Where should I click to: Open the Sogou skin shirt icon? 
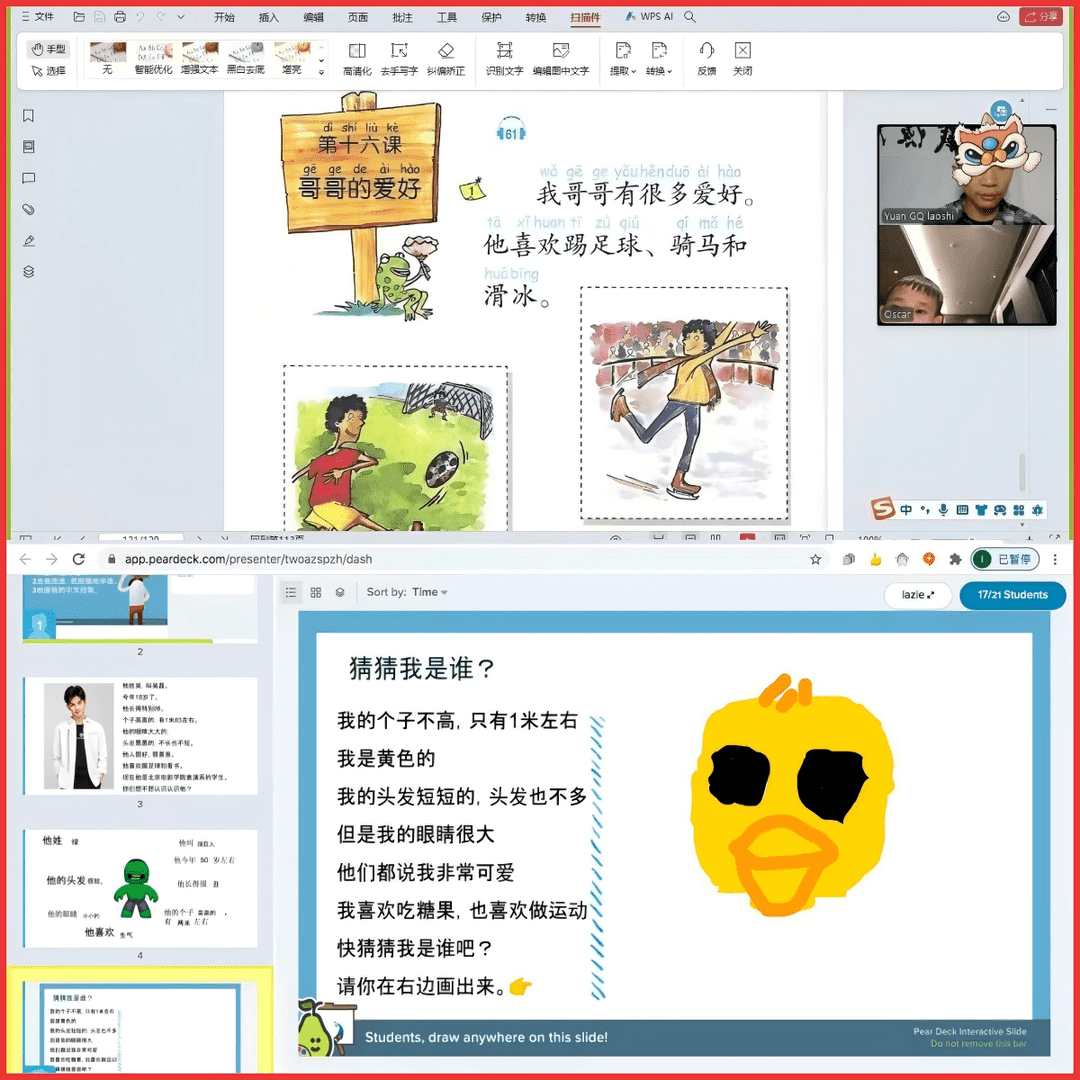981,510
